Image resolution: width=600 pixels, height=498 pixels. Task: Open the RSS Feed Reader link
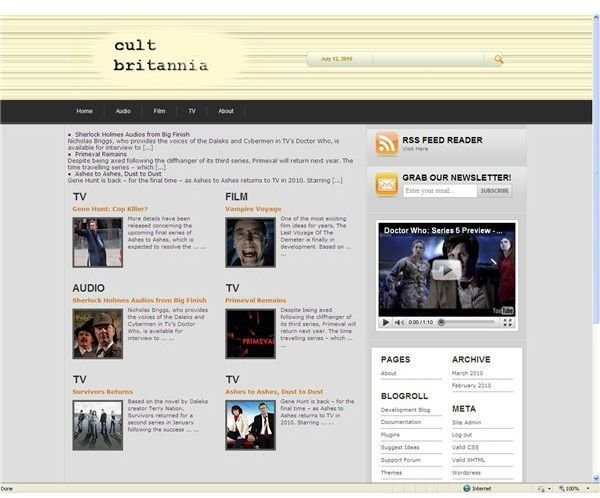(442, 140)
